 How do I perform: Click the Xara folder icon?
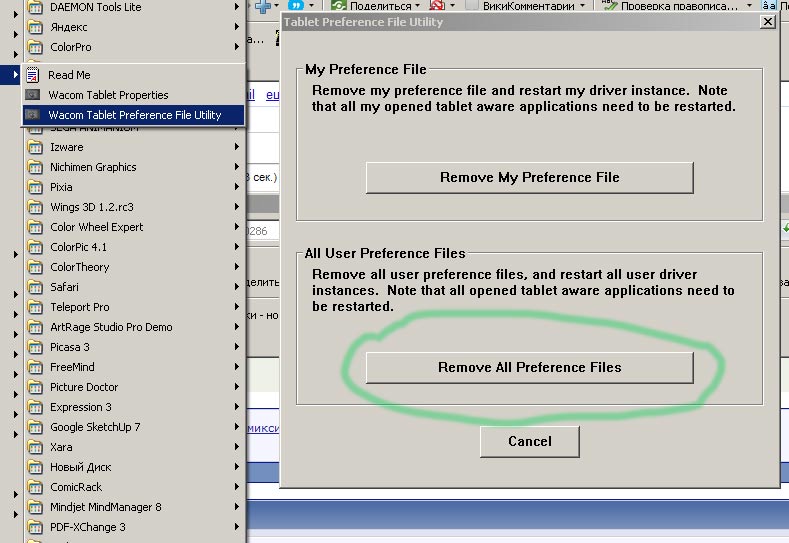point(35,447)
